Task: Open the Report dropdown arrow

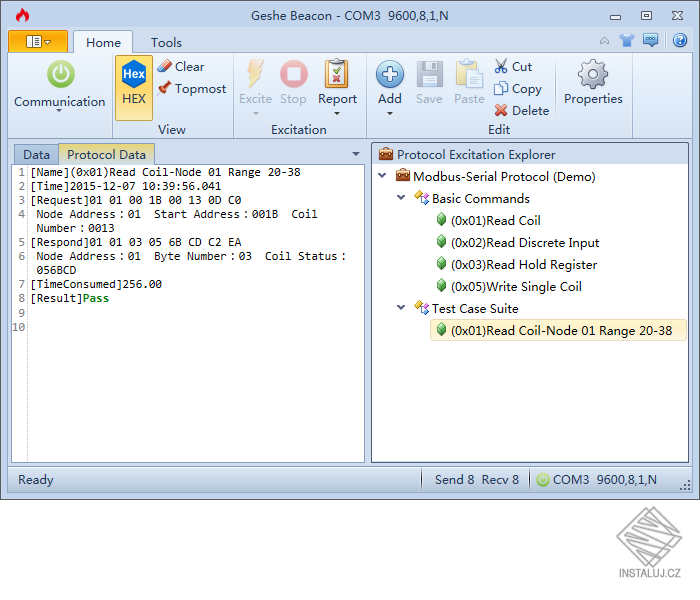Action: [x=337, y=113]
